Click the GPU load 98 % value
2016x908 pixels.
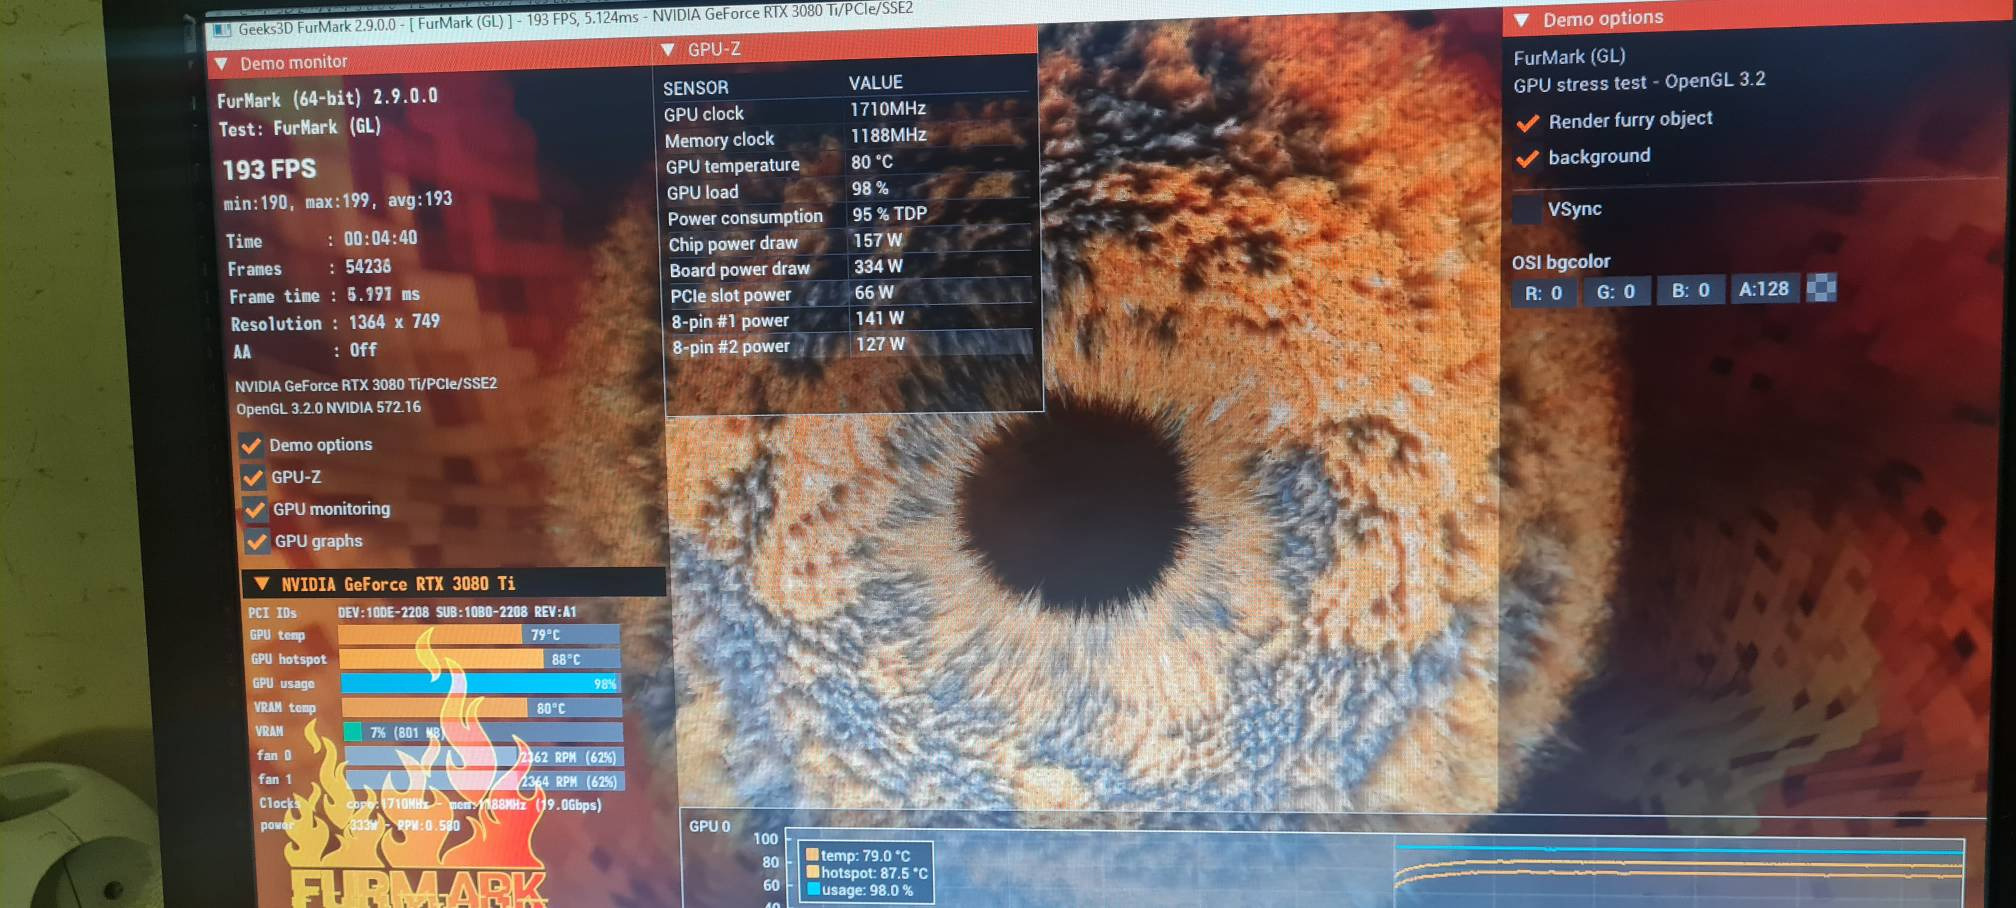click(x=870, y=188)
